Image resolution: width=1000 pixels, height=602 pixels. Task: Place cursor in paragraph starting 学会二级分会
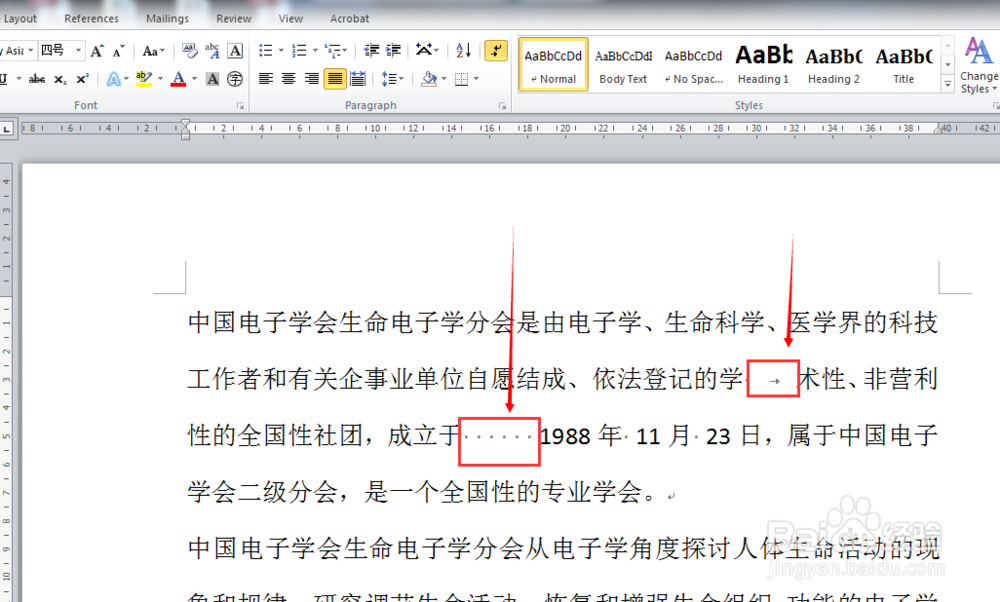(x=423, y=492)
